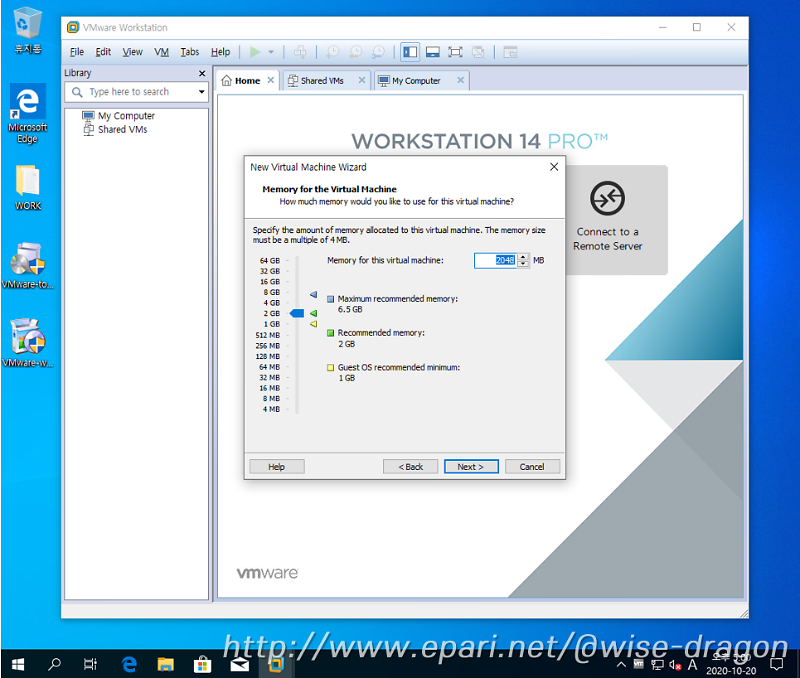Click the Revert Snapshot toolbar icon
This screenshot has height=678, width=800.
click(x=356, y=52)
